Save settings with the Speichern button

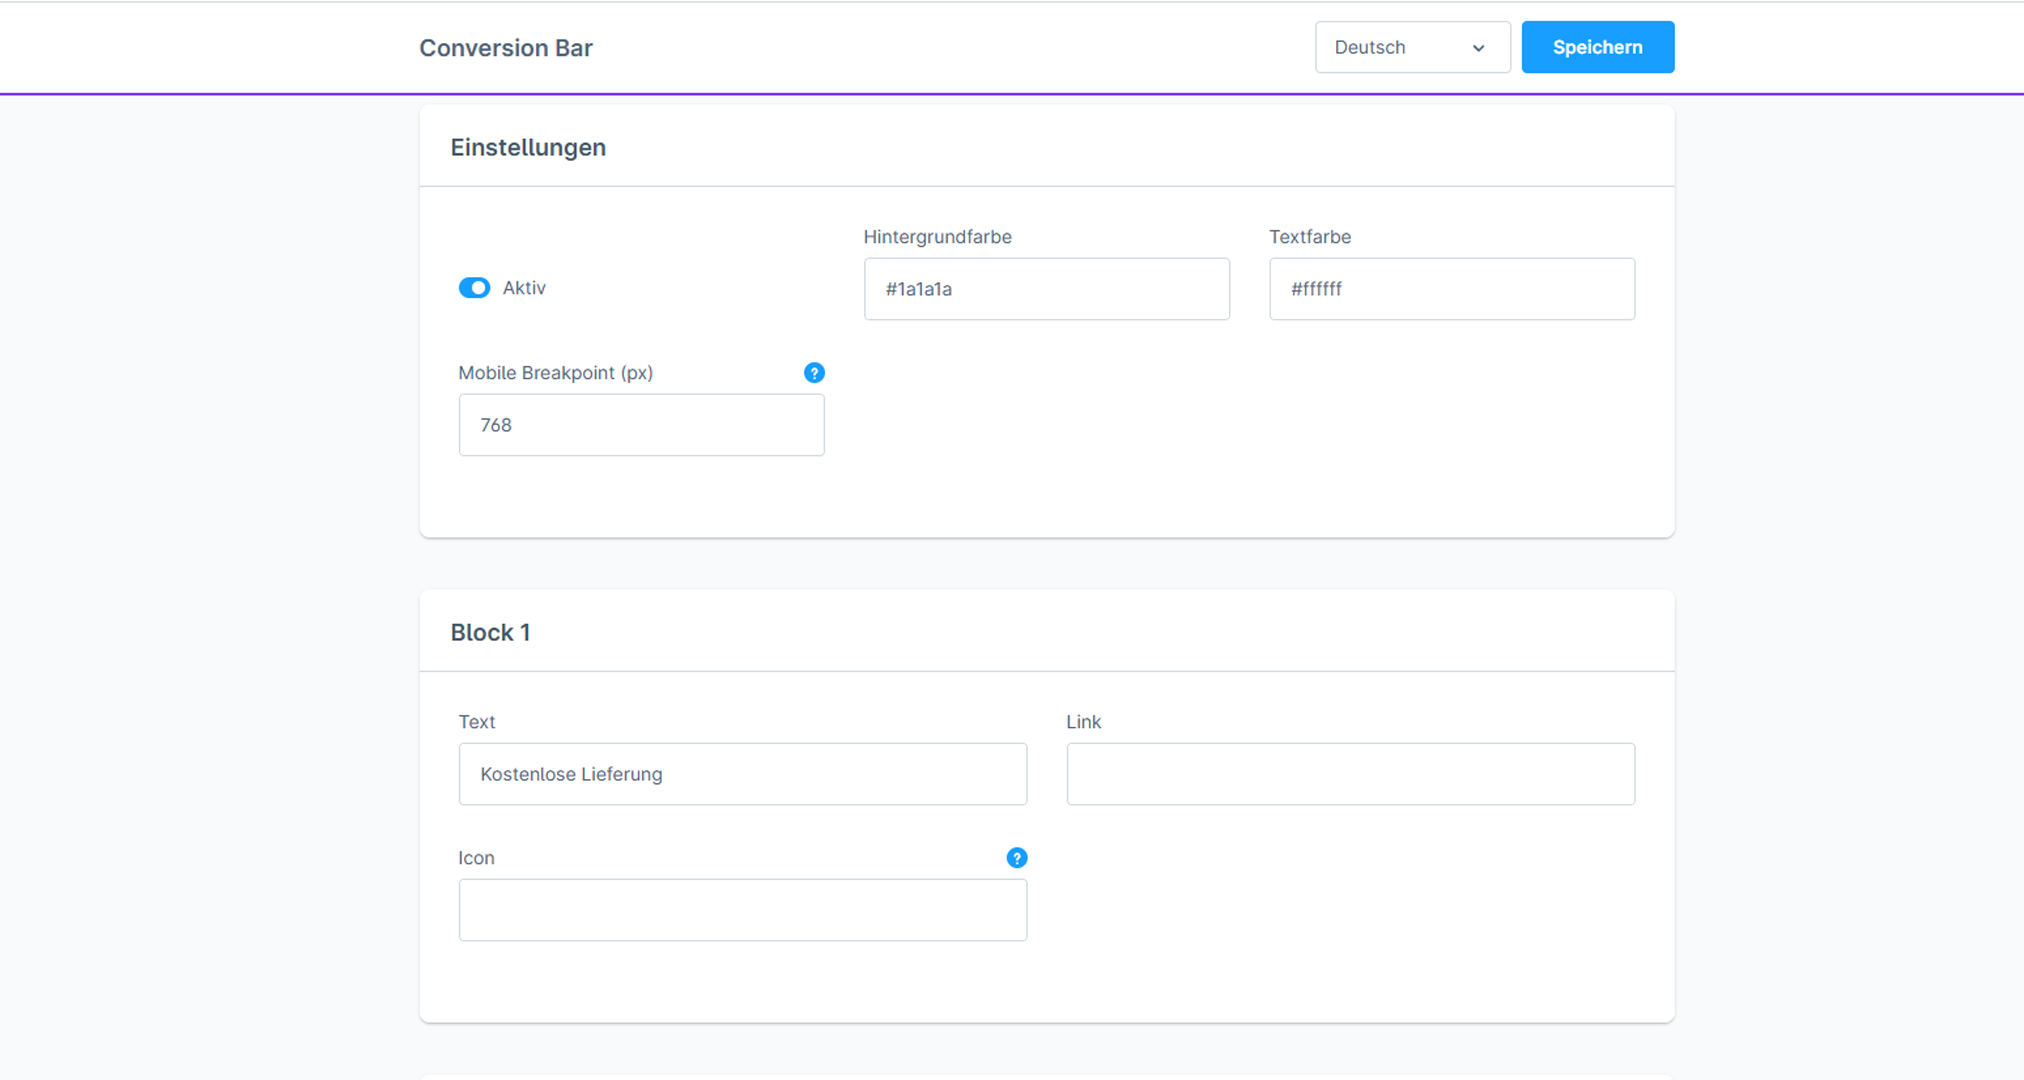tap(1597, 47)
